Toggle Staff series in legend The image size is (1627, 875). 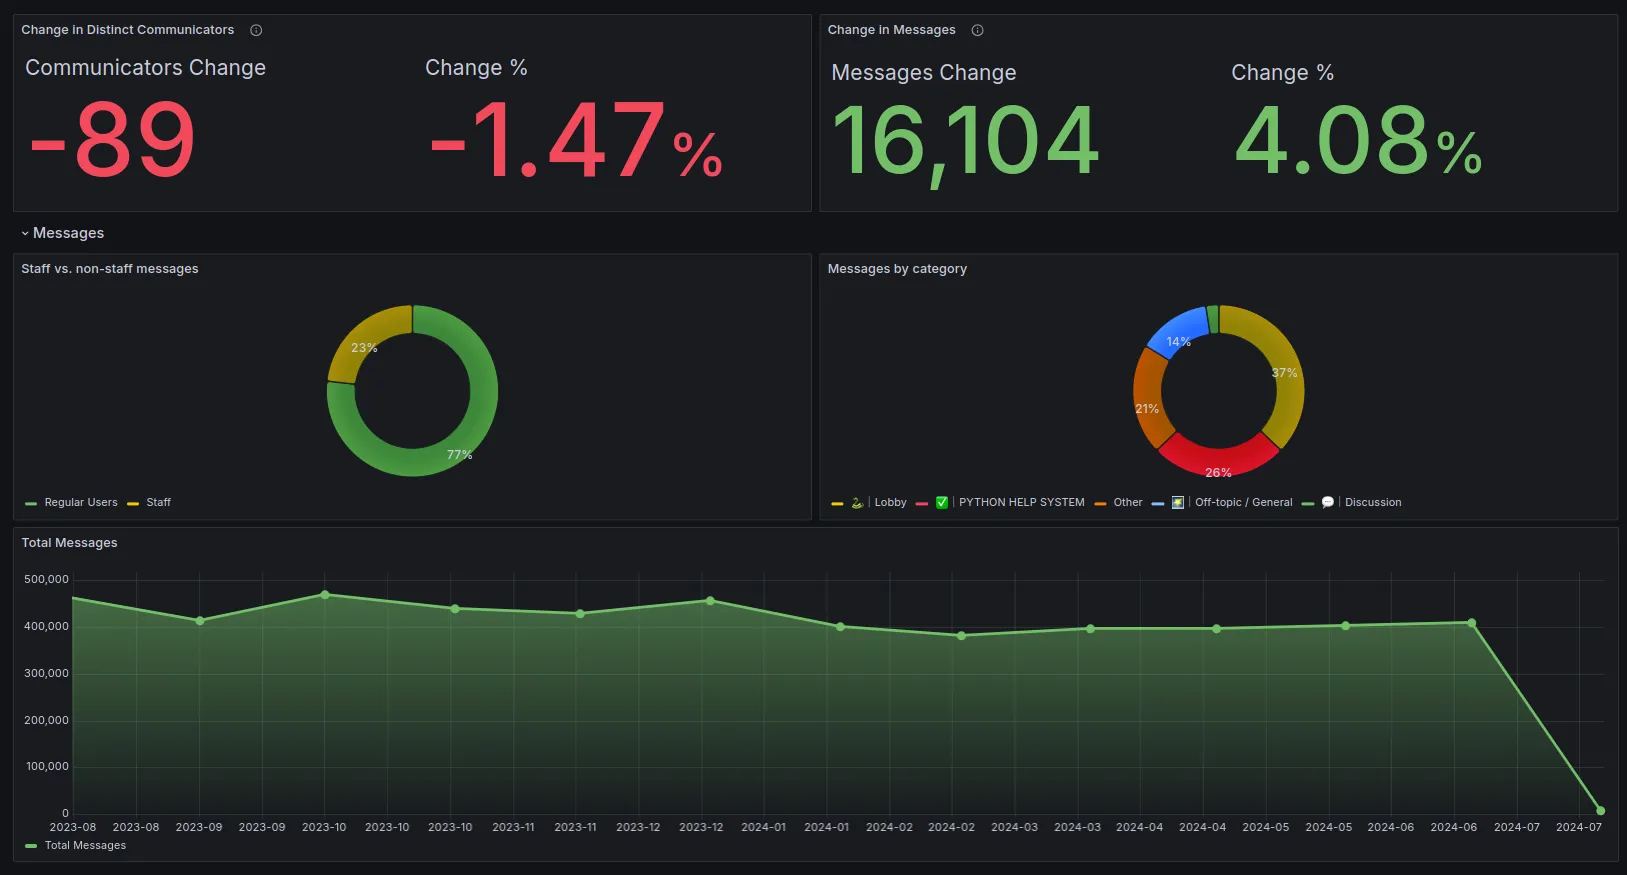tap(158, 503)
